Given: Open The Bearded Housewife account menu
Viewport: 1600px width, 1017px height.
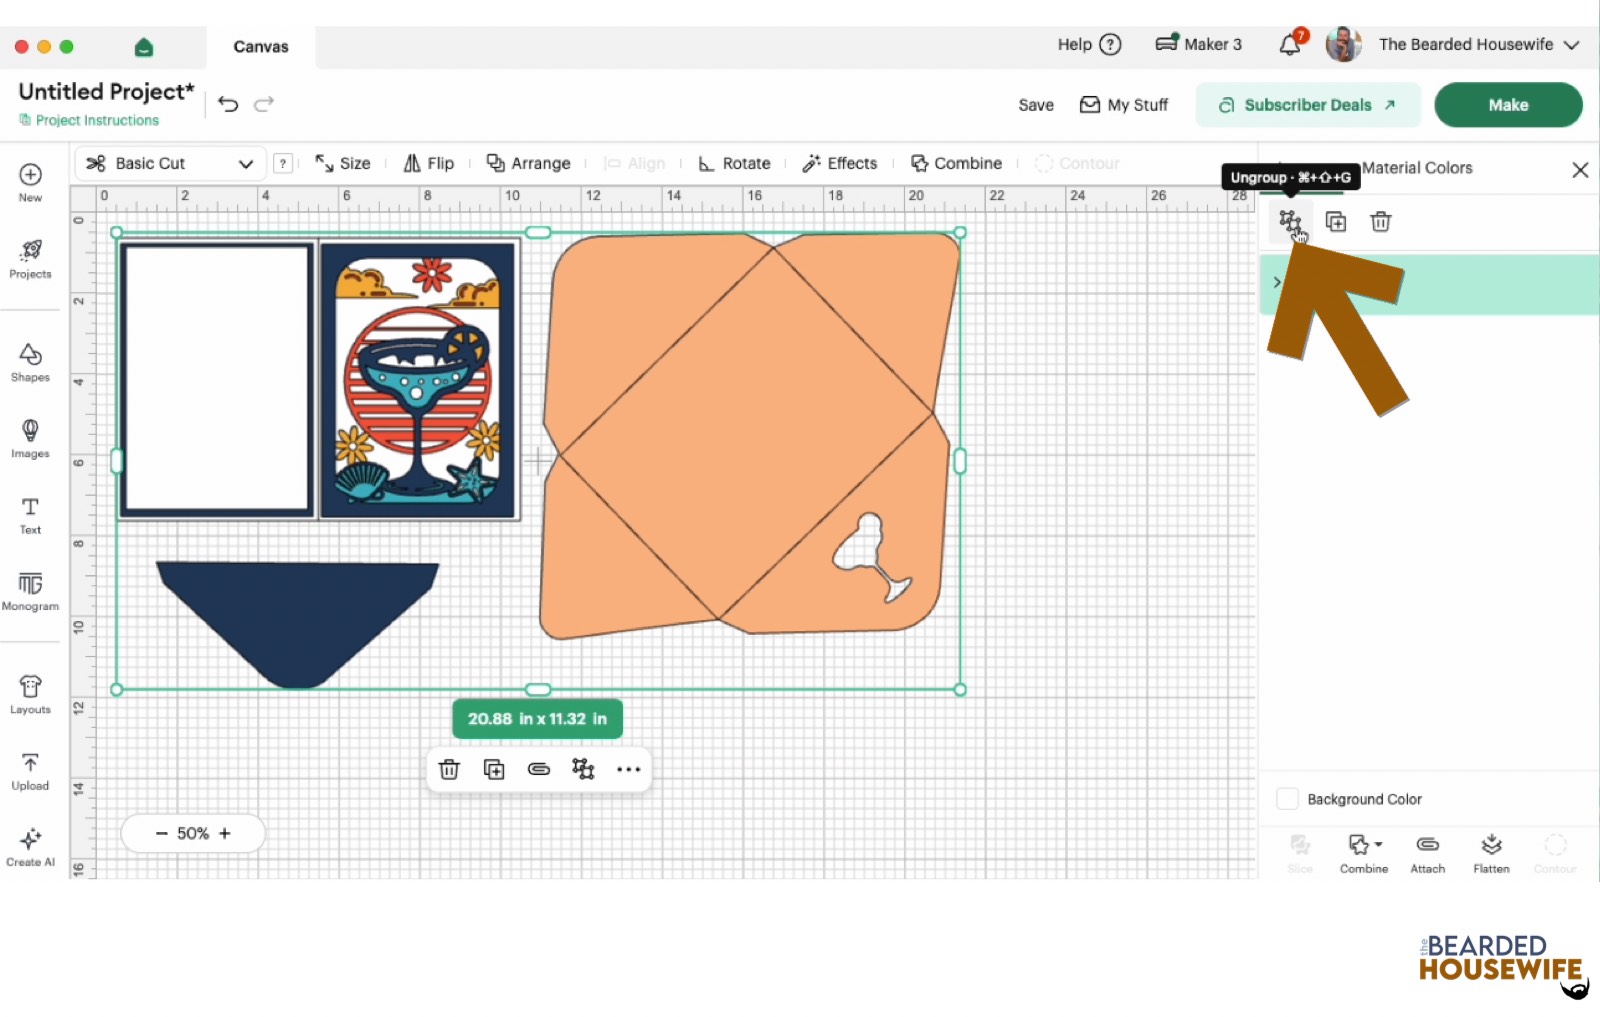Looking at the screenshot, I should [1479, 44].
